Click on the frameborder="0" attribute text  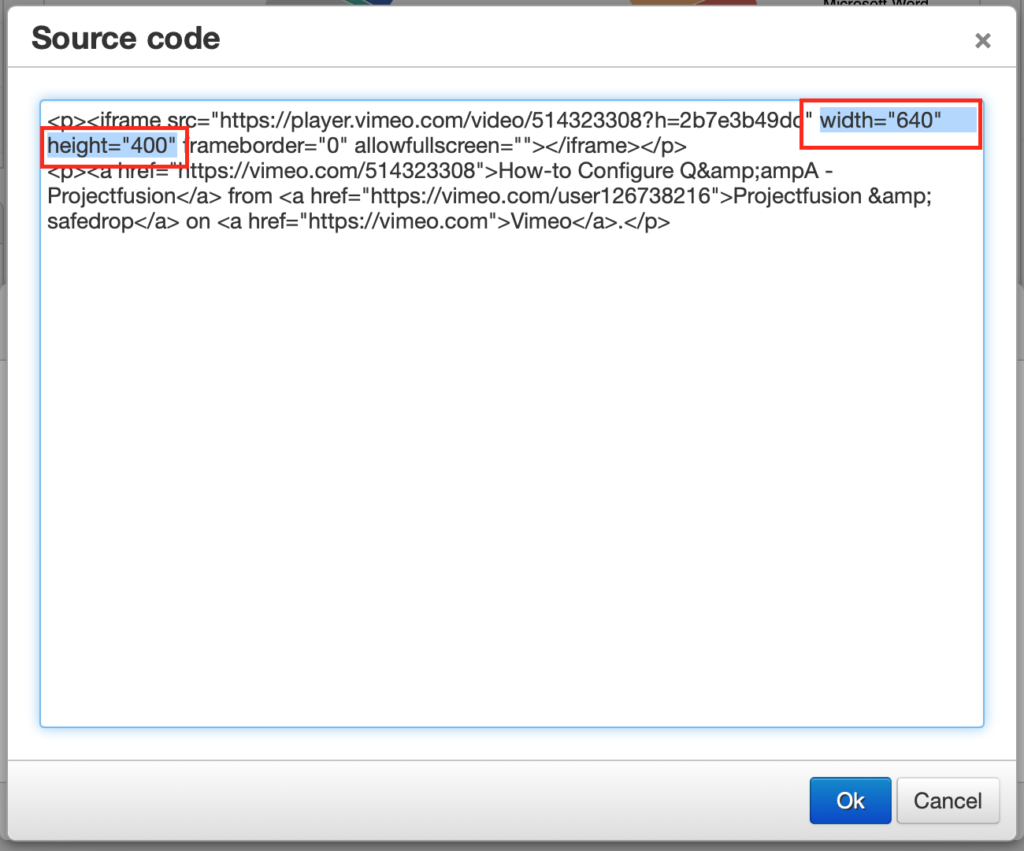(265, 146)
